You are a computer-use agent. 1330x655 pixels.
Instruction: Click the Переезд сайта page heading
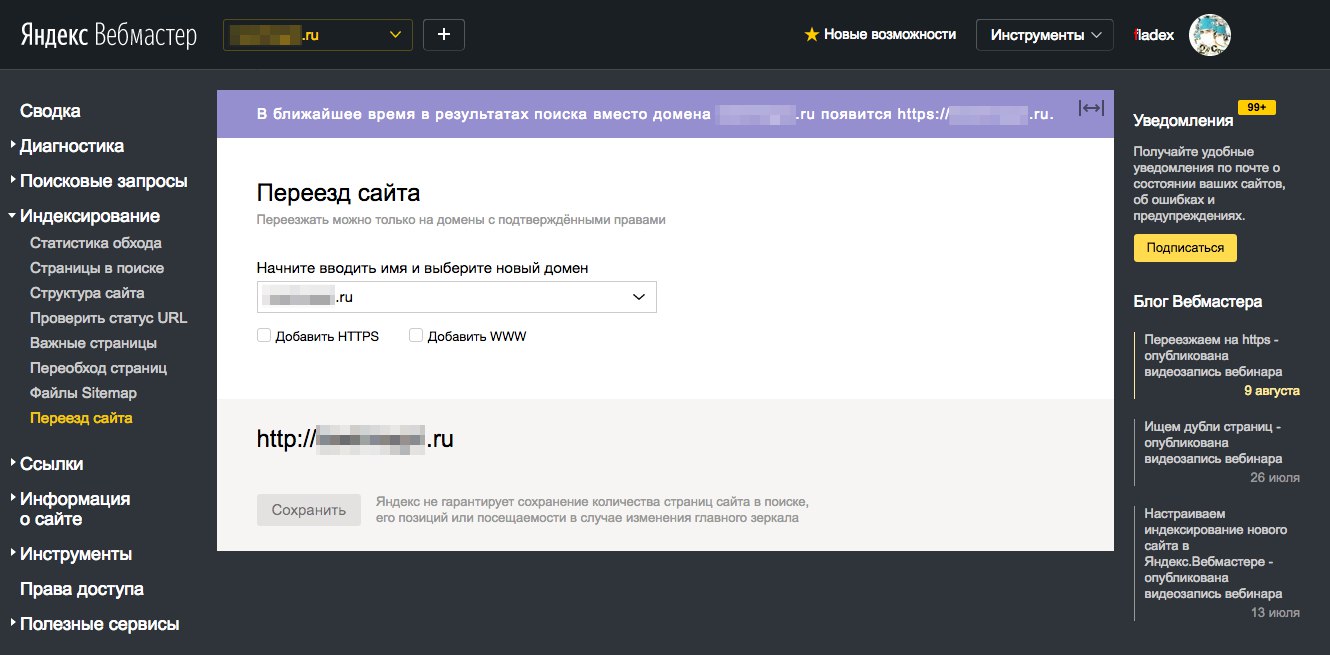pos(339,193)
